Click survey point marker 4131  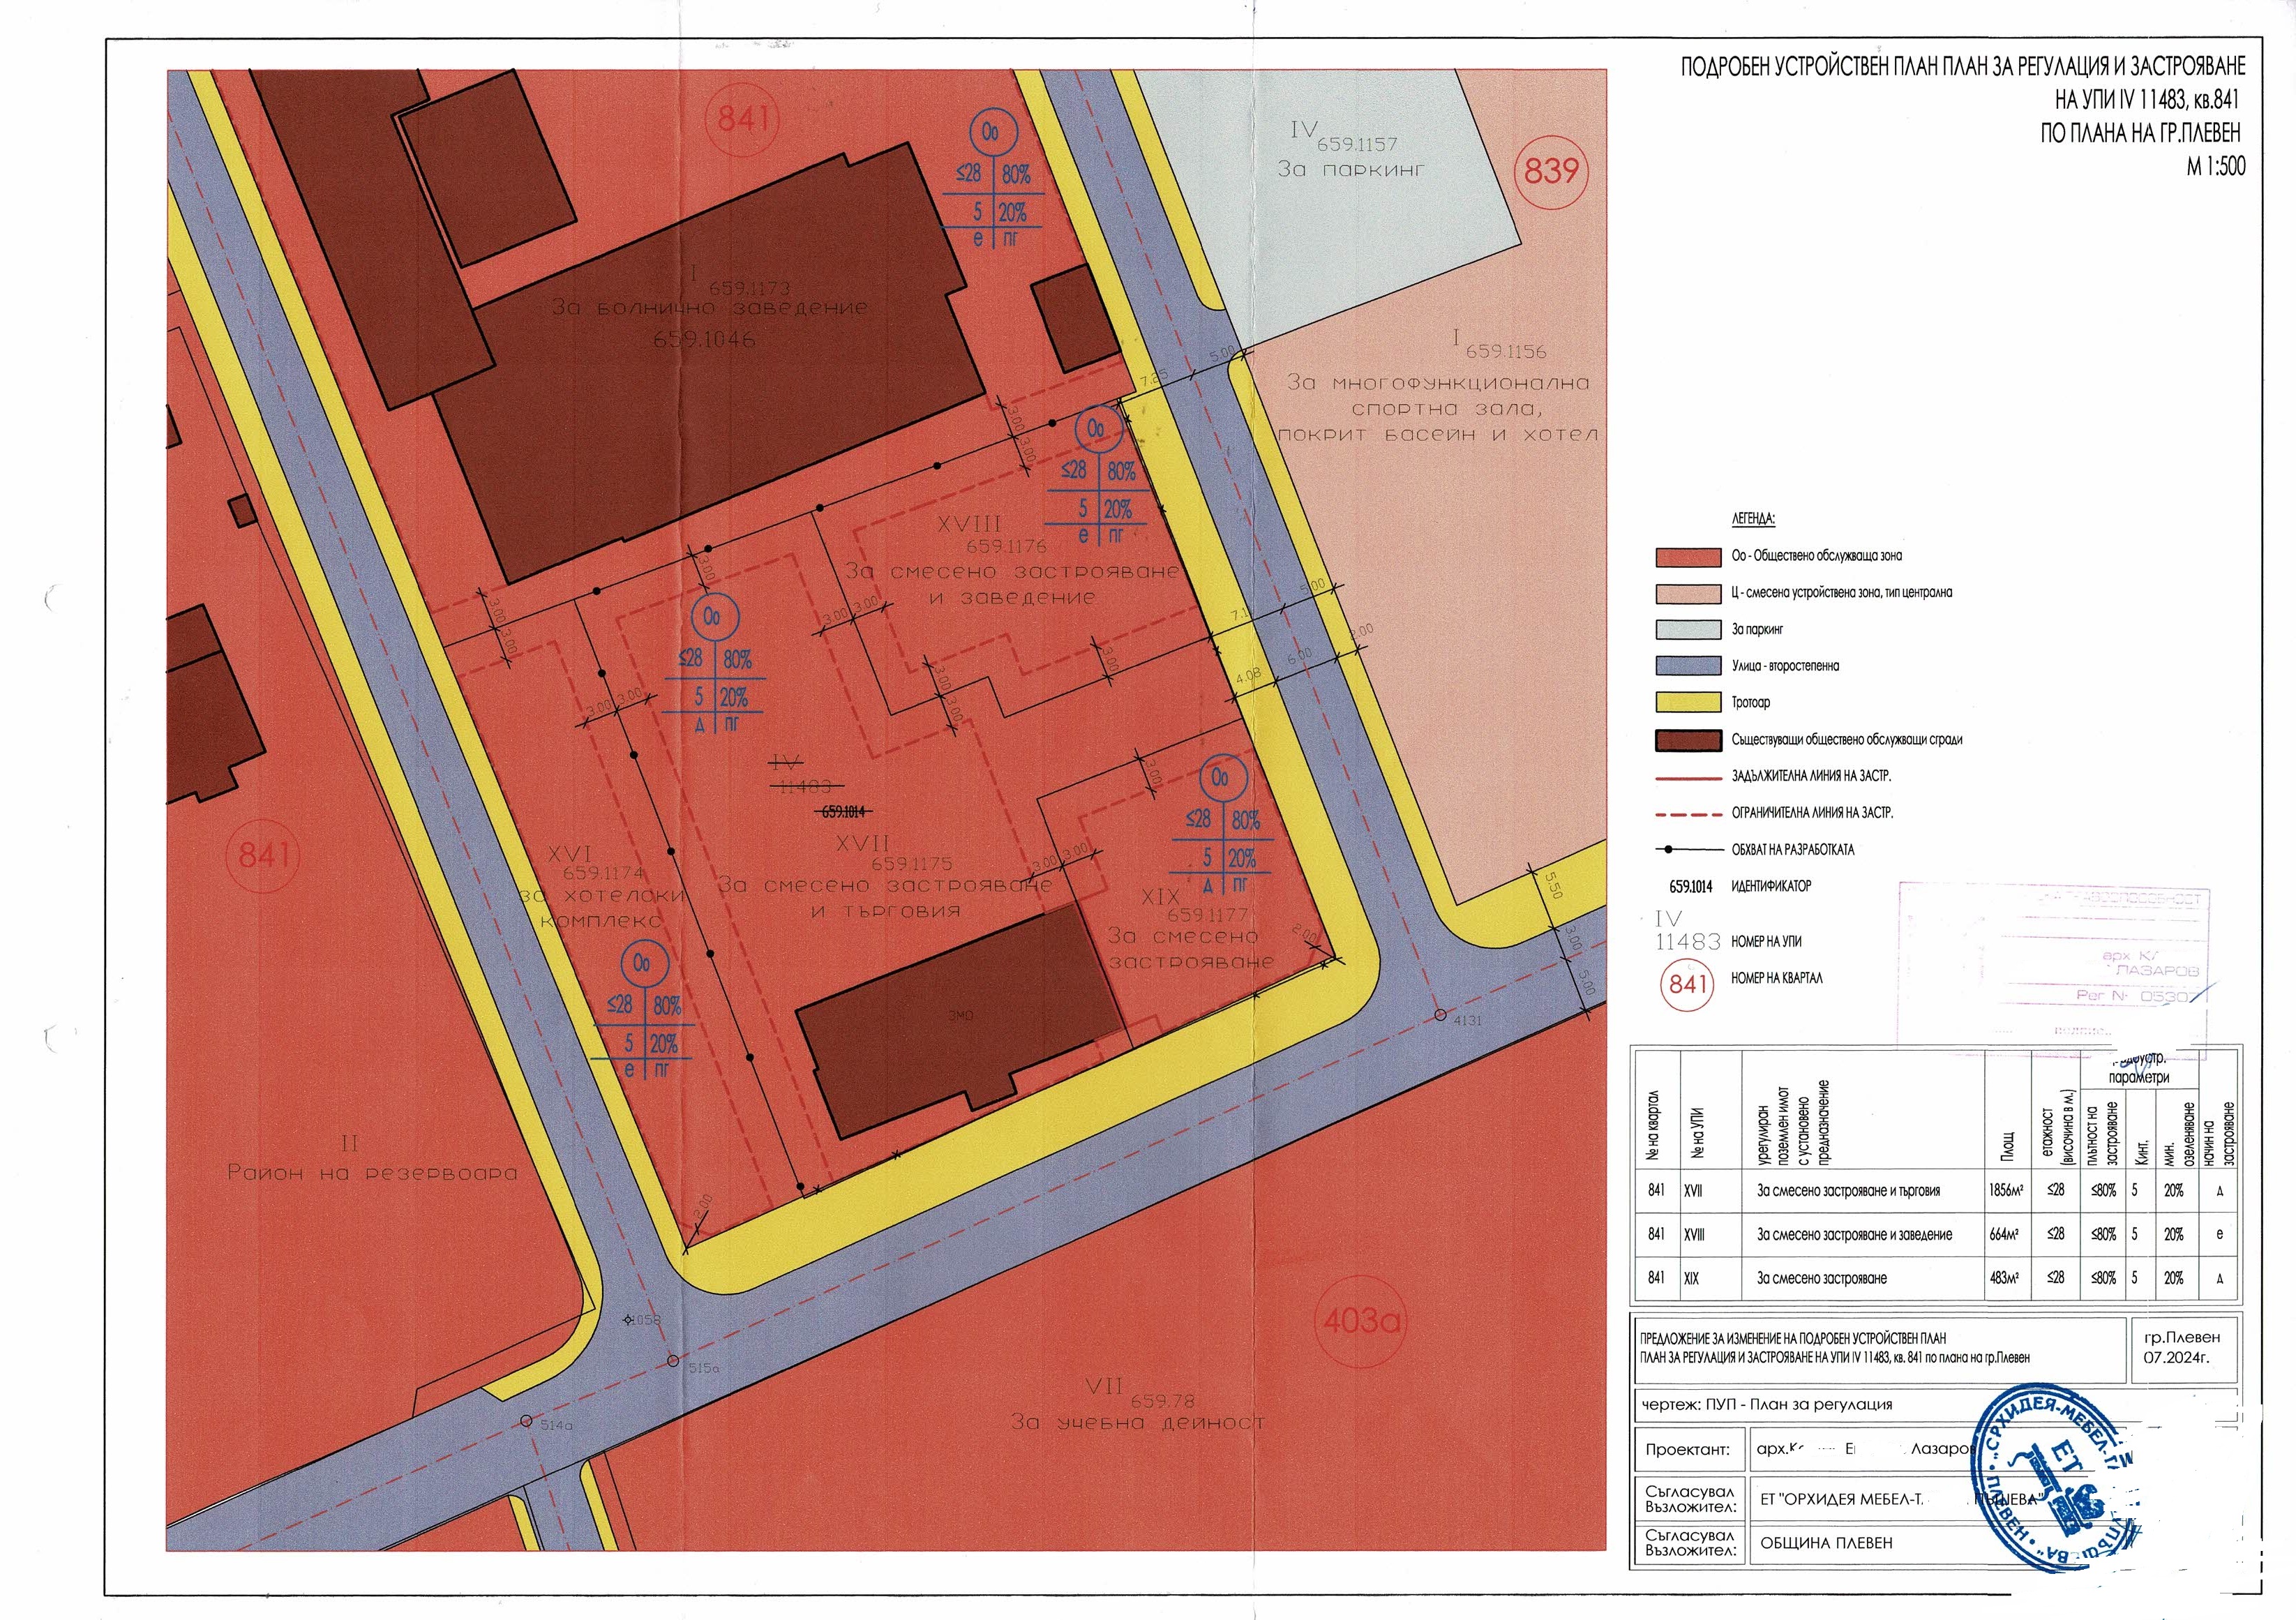point(1440,1015)
